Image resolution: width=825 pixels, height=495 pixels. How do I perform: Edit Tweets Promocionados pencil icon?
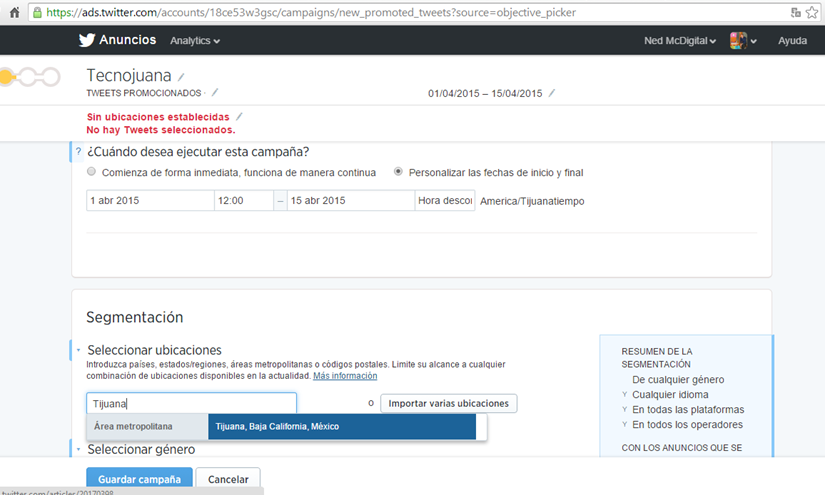(x=215, y=93)
